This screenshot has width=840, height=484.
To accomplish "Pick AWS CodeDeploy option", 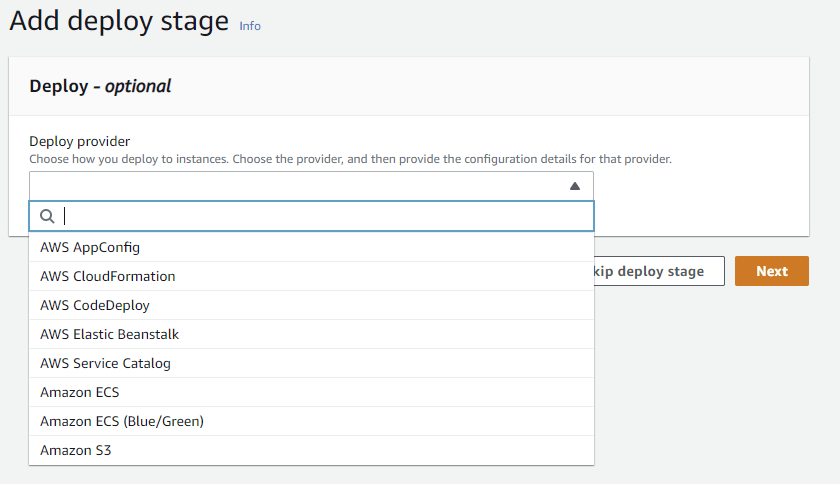I will point(95,305).
